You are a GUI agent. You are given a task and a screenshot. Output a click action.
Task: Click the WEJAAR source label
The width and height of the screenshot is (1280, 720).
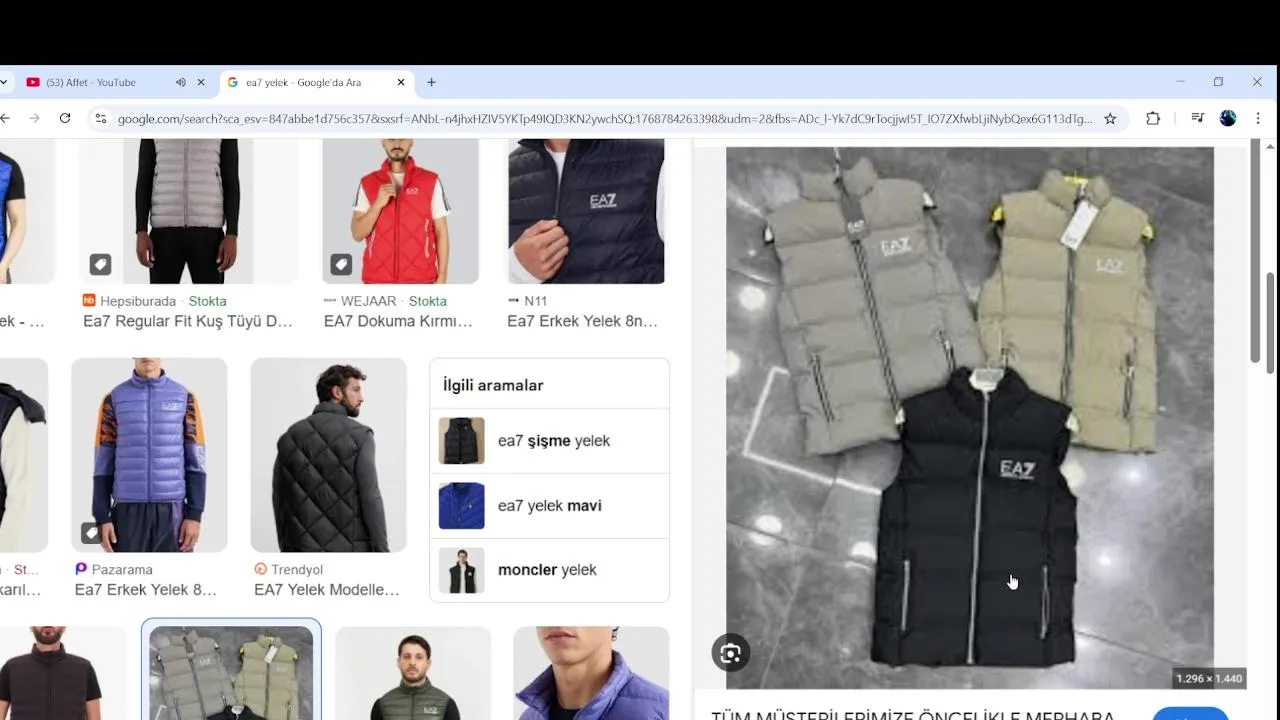coord(369,301)
